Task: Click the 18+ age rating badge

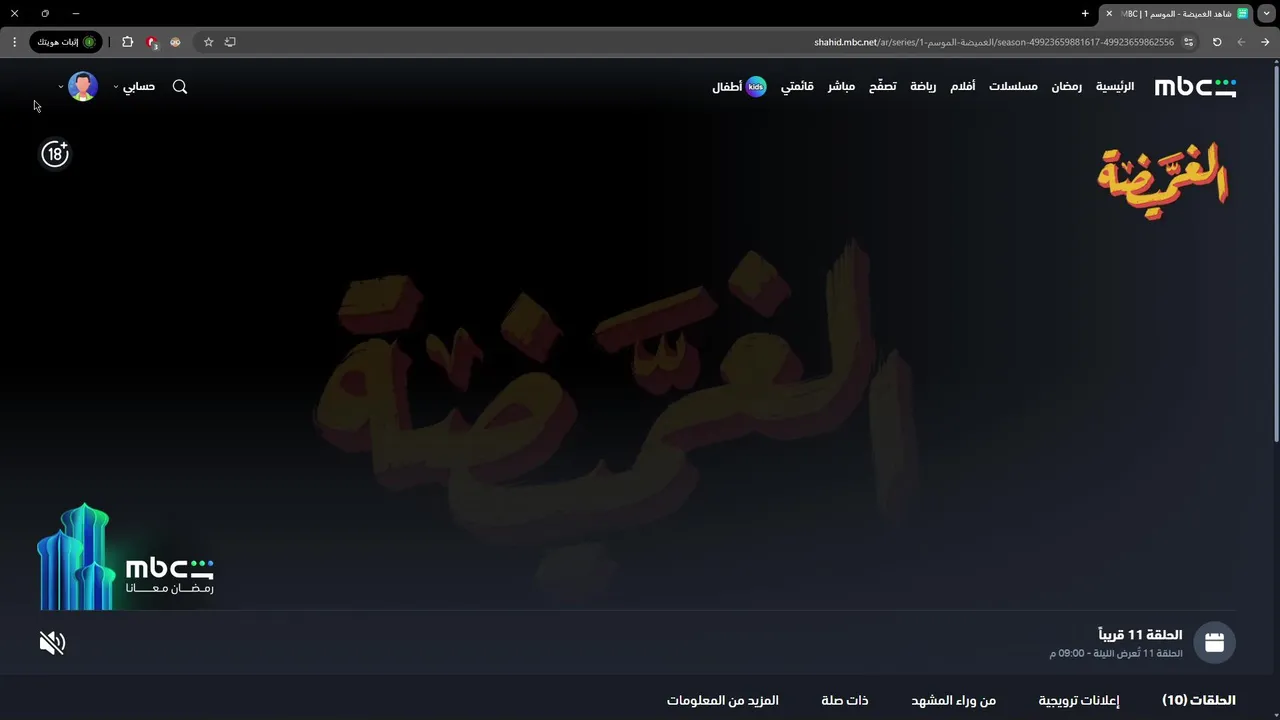Action: 55,154
